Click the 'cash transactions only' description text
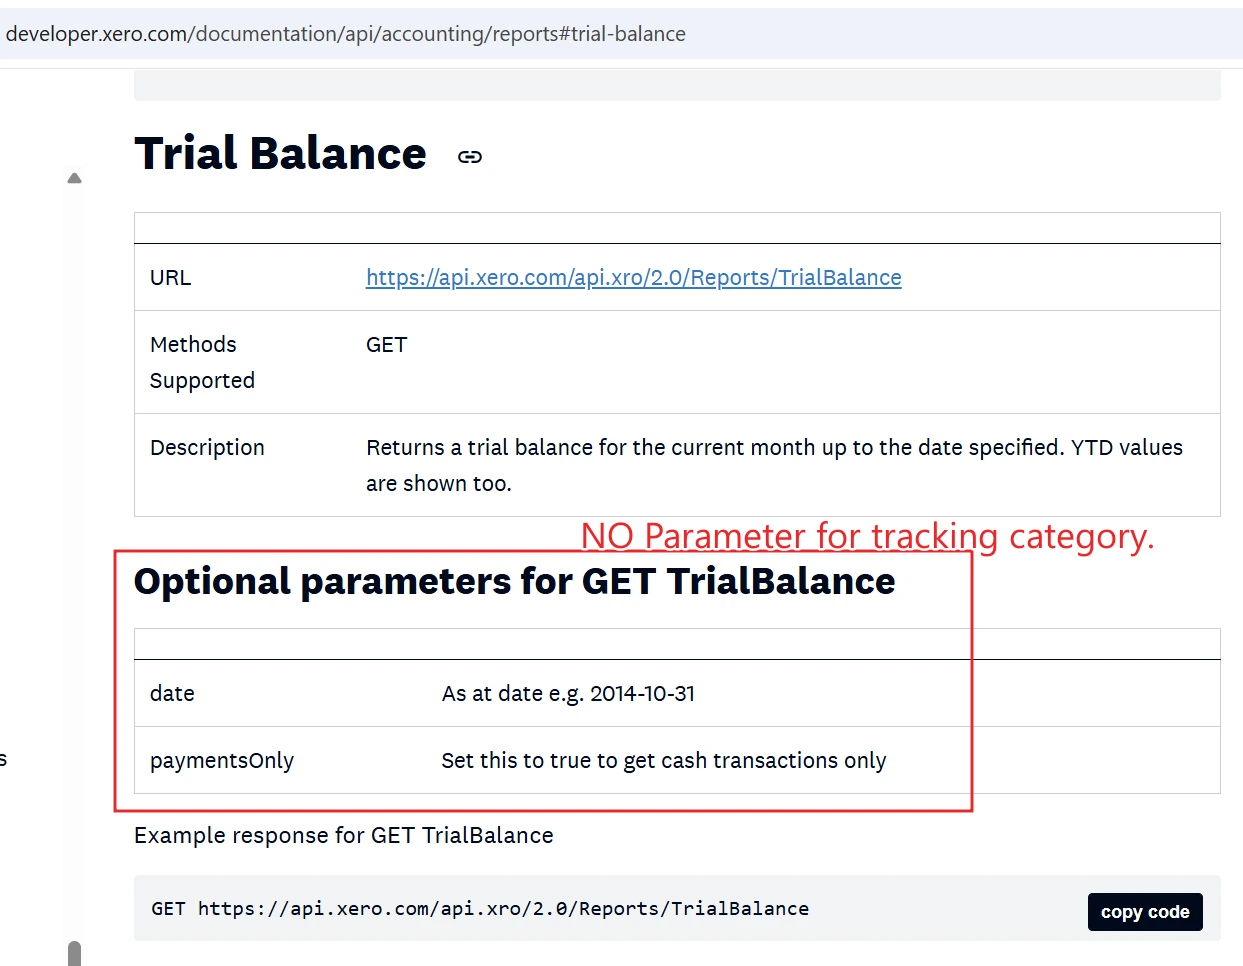 click(663, 761)
